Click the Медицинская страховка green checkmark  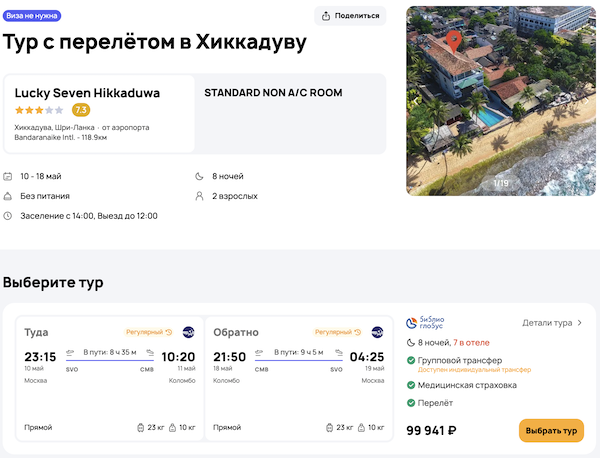tap(411, 385)
